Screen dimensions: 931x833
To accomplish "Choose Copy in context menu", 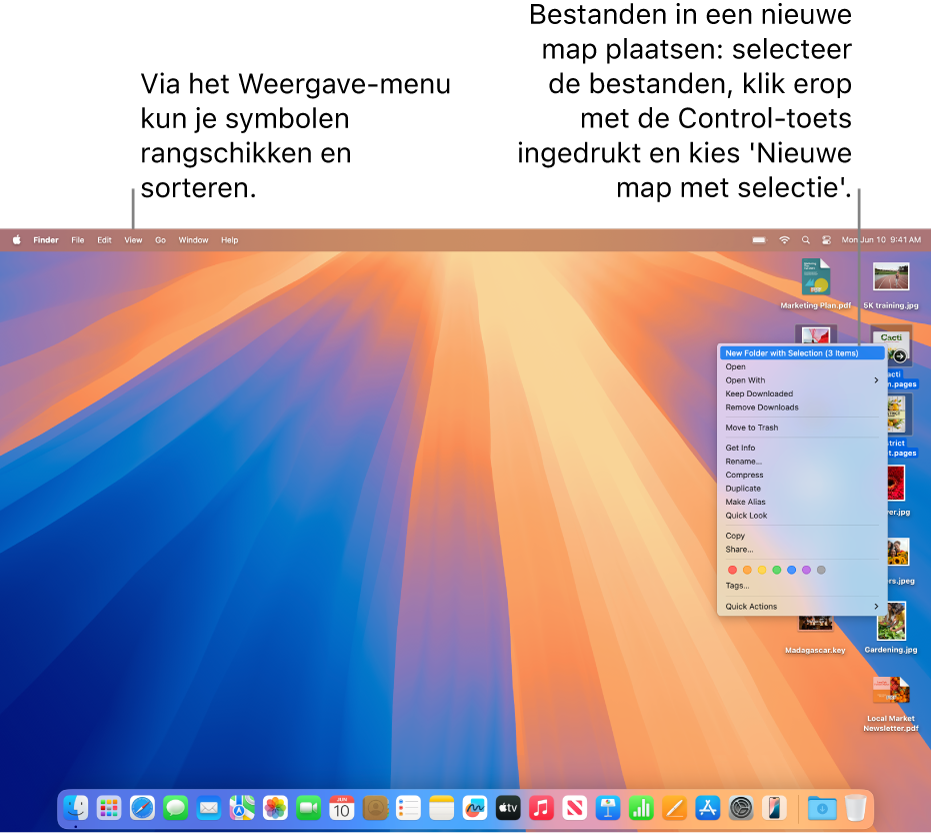I will [x=802, y=536].
